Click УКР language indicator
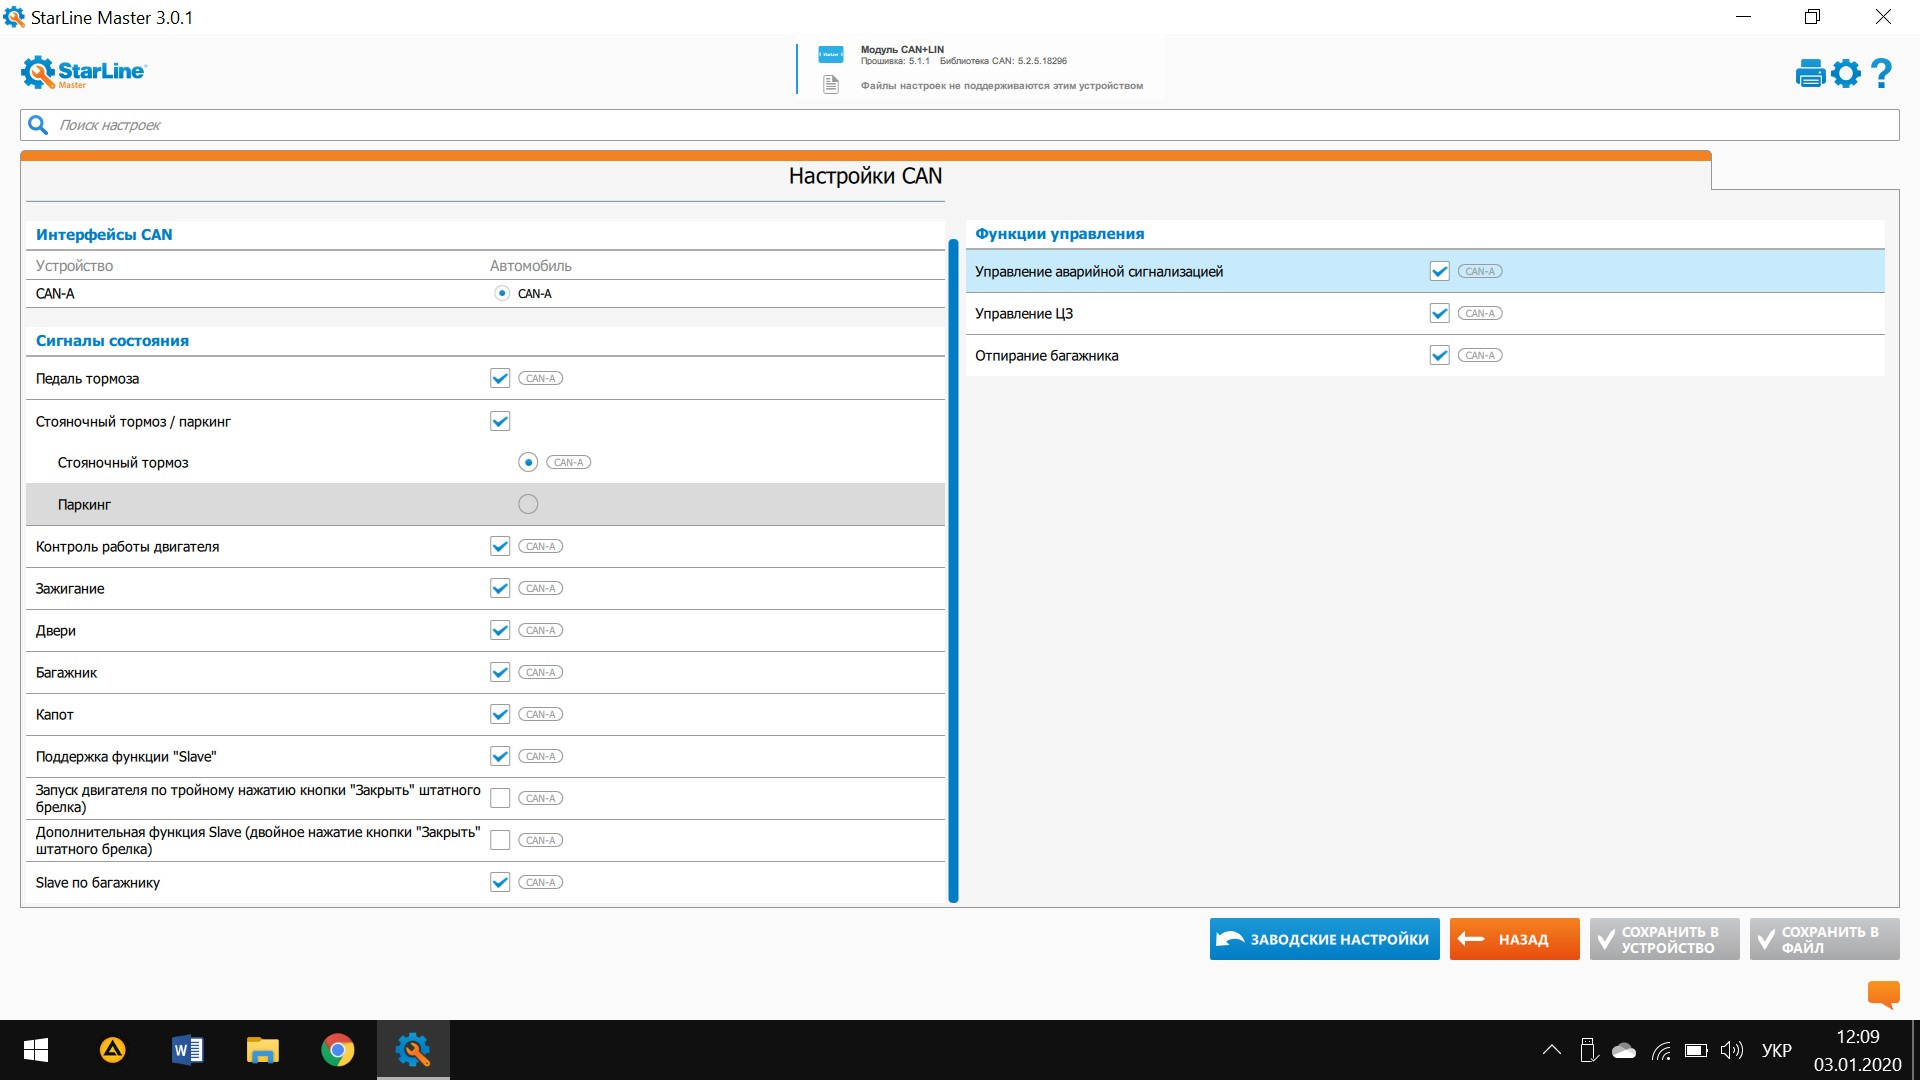The width and height of the screenshot is (1920, 1080). click(1776, 1050)
